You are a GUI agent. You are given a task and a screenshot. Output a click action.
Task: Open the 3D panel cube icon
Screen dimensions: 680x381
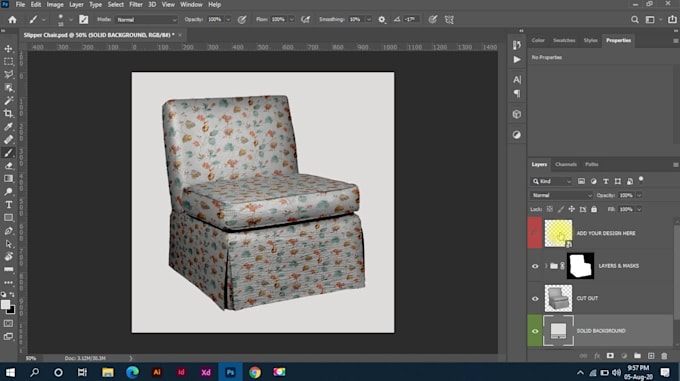coord(517,114)
